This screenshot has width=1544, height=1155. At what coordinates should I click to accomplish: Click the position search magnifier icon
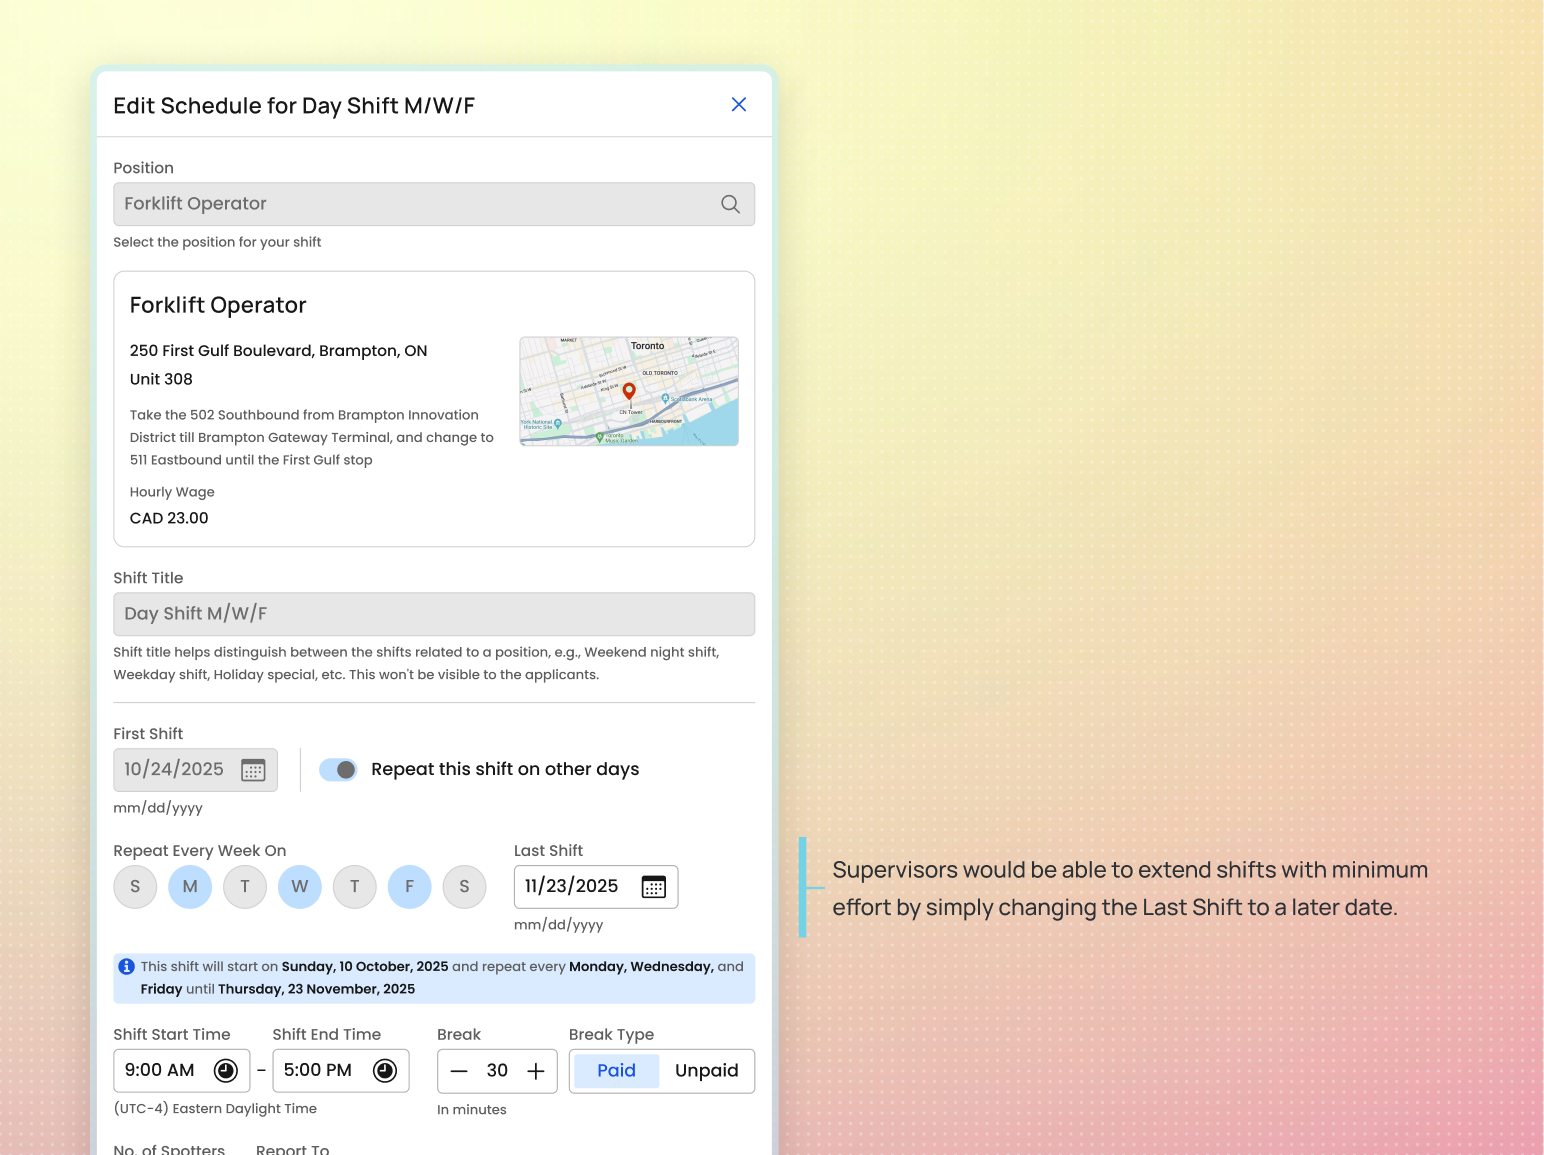(x=730, y=204)
